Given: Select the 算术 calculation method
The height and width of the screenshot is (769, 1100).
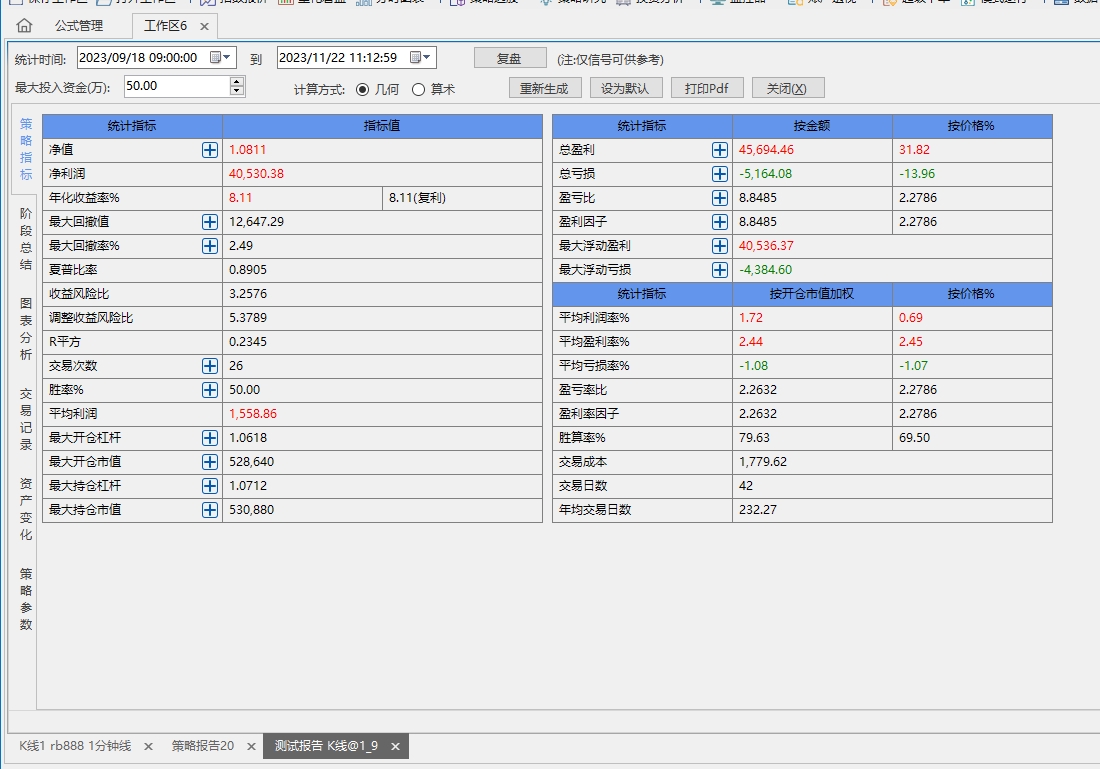Looking at the screenshot, I should pos(419,89).
